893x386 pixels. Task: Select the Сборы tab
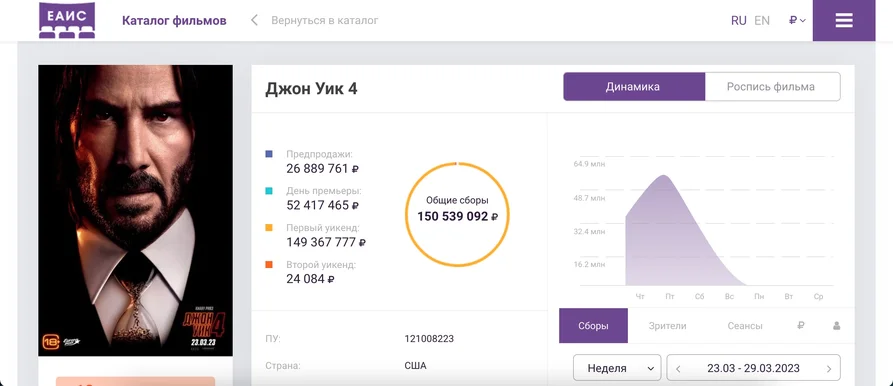pos(593,326)
